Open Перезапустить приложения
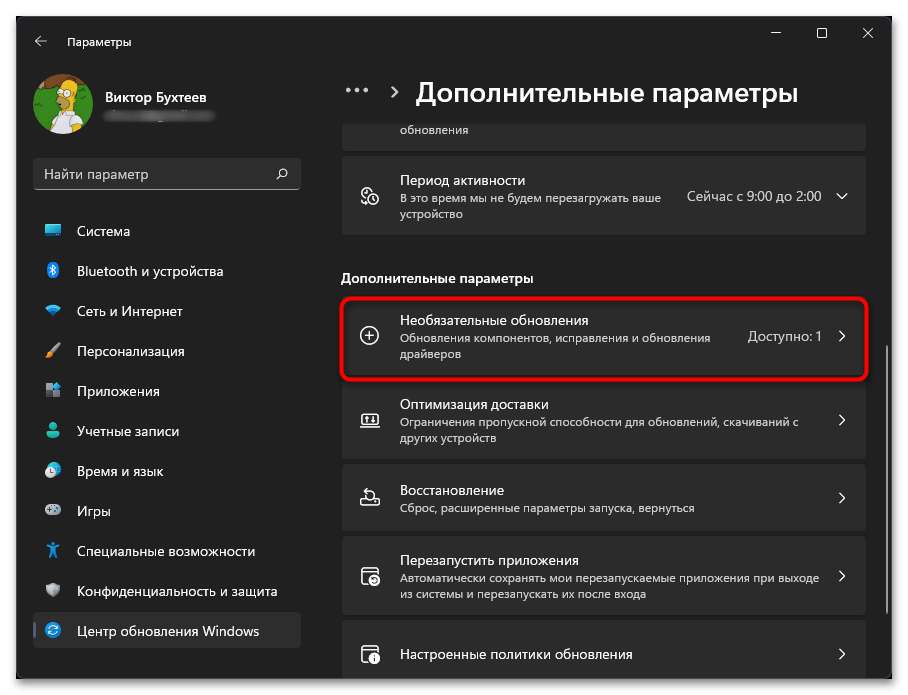The width and height of the screenshot is (908, 695). 604,576
